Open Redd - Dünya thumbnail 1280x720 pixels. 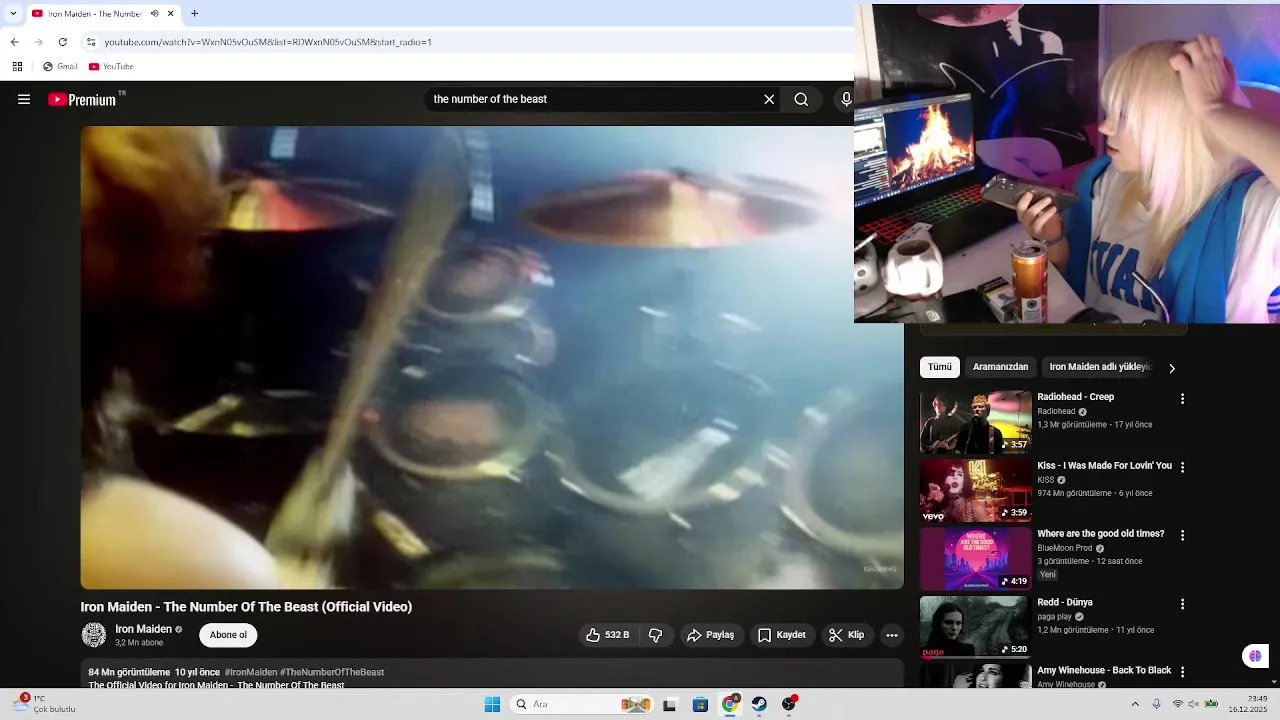(x=976, y=628)
